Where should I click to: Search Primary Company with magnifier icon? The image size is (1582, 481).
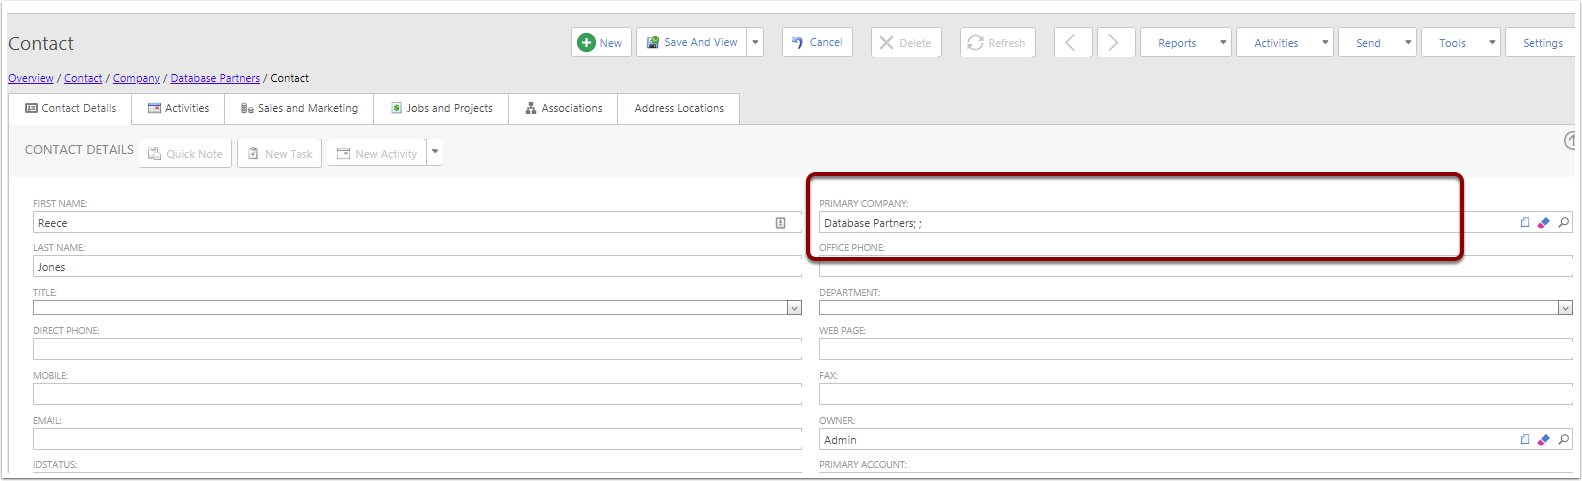tap(1563, 223)
